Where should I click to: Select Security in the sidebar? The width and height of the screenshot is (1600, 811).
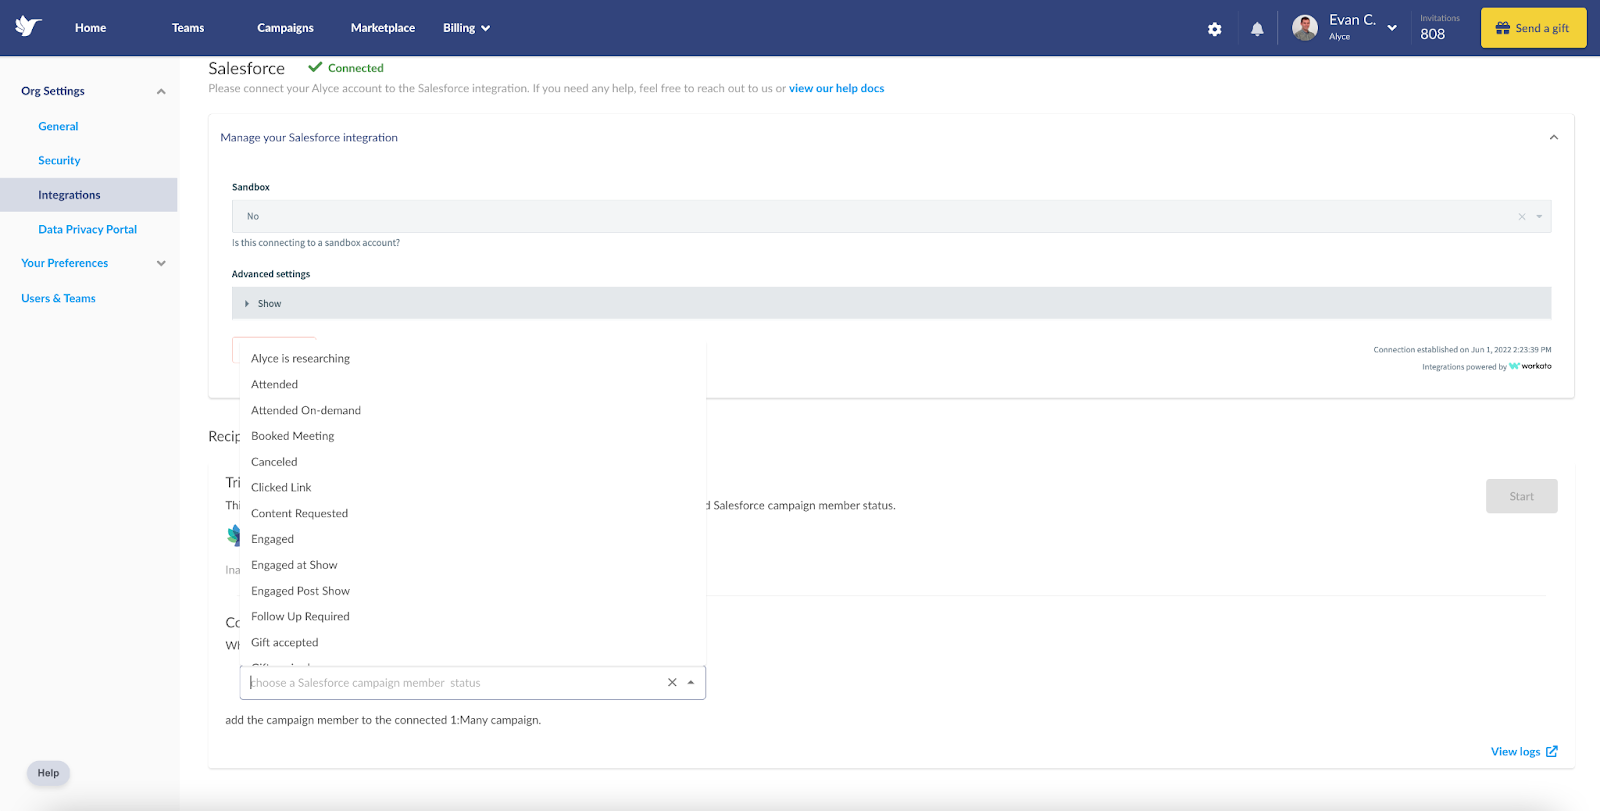59,160
